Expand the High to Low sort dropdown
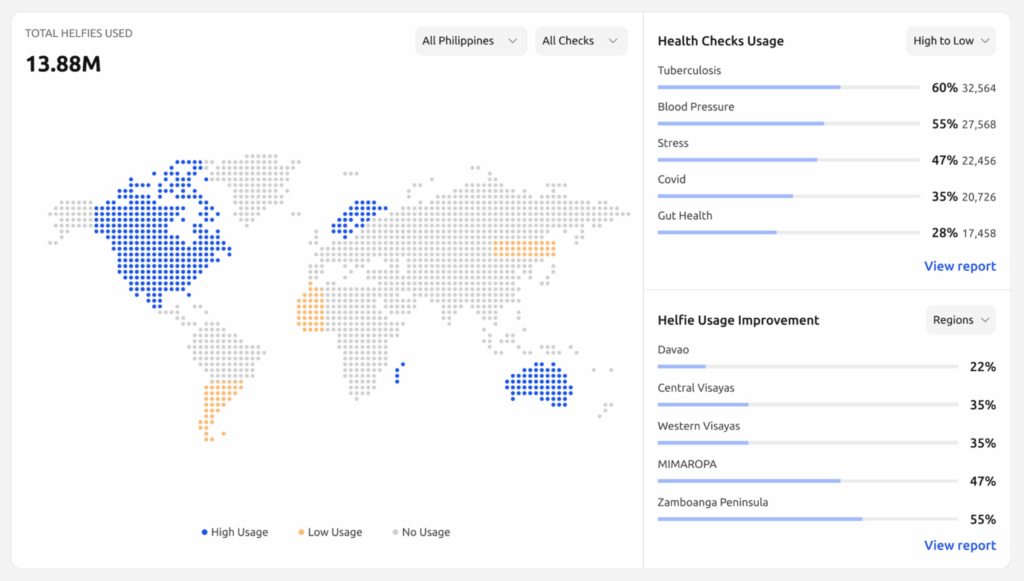 click(x=951, y=41)
